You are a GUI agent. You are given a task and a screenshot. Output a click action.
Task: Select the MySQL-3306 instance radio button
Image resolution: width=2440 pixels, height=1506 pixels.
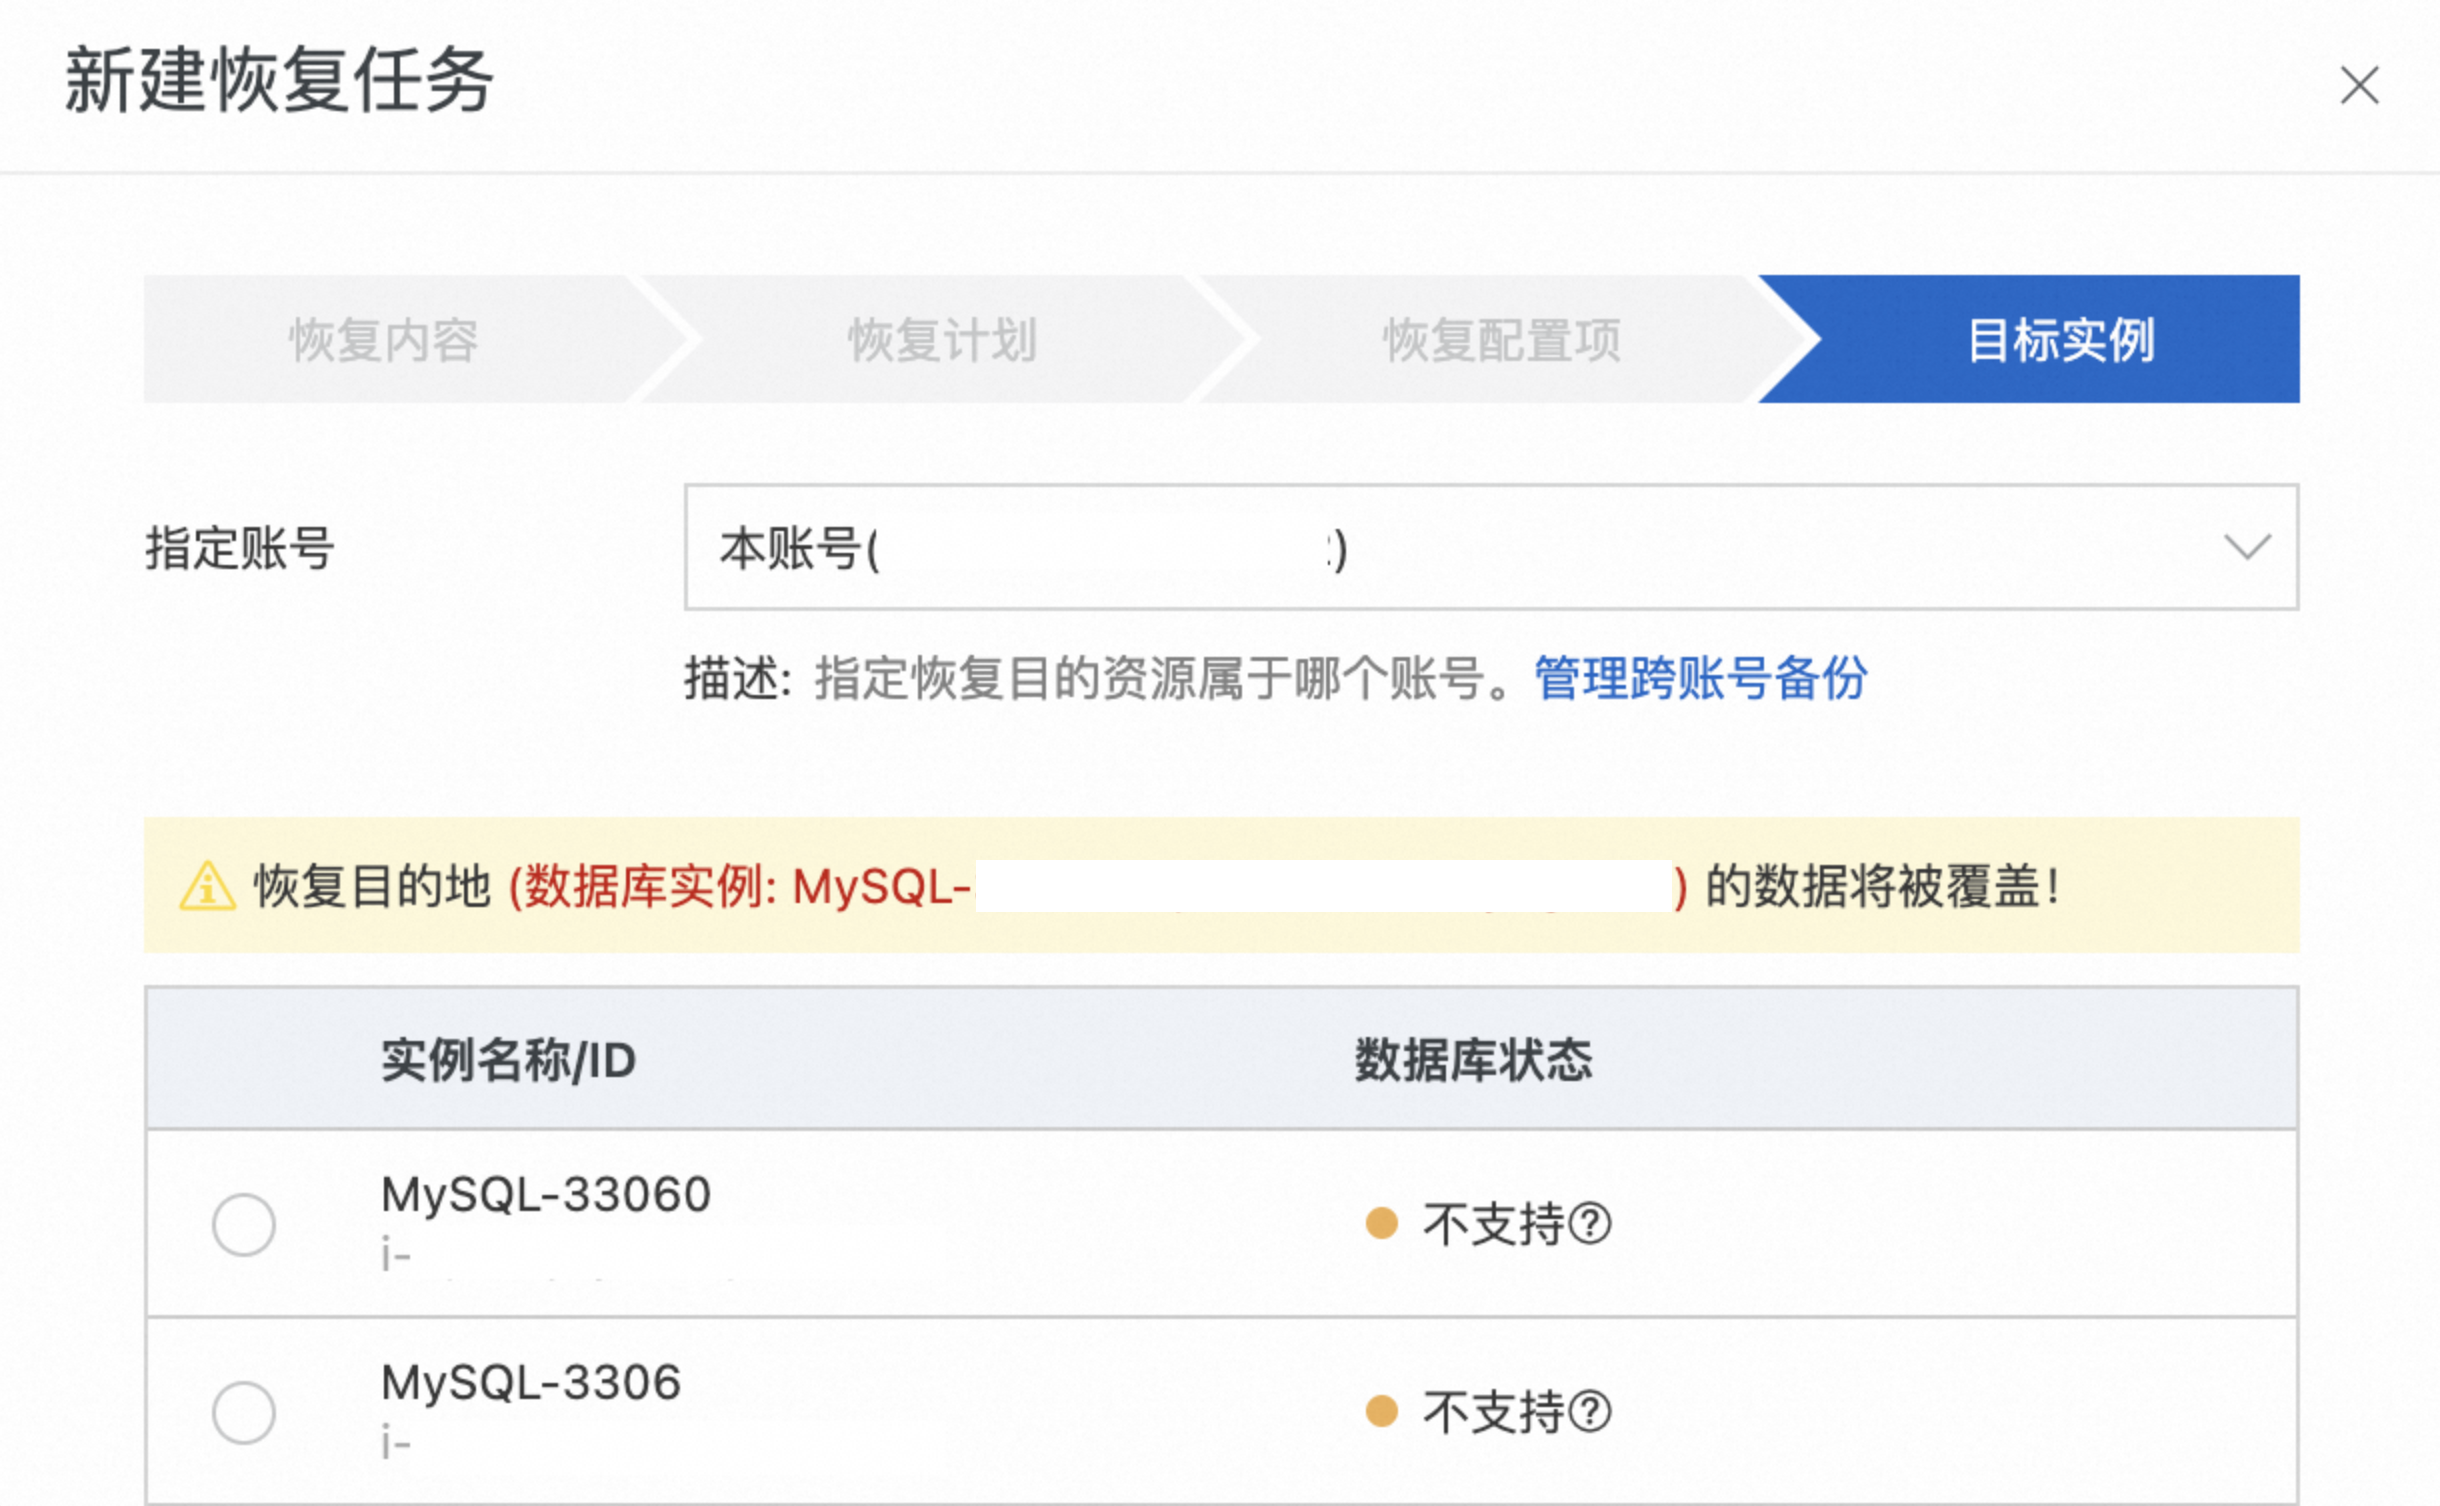(243, 1412)
